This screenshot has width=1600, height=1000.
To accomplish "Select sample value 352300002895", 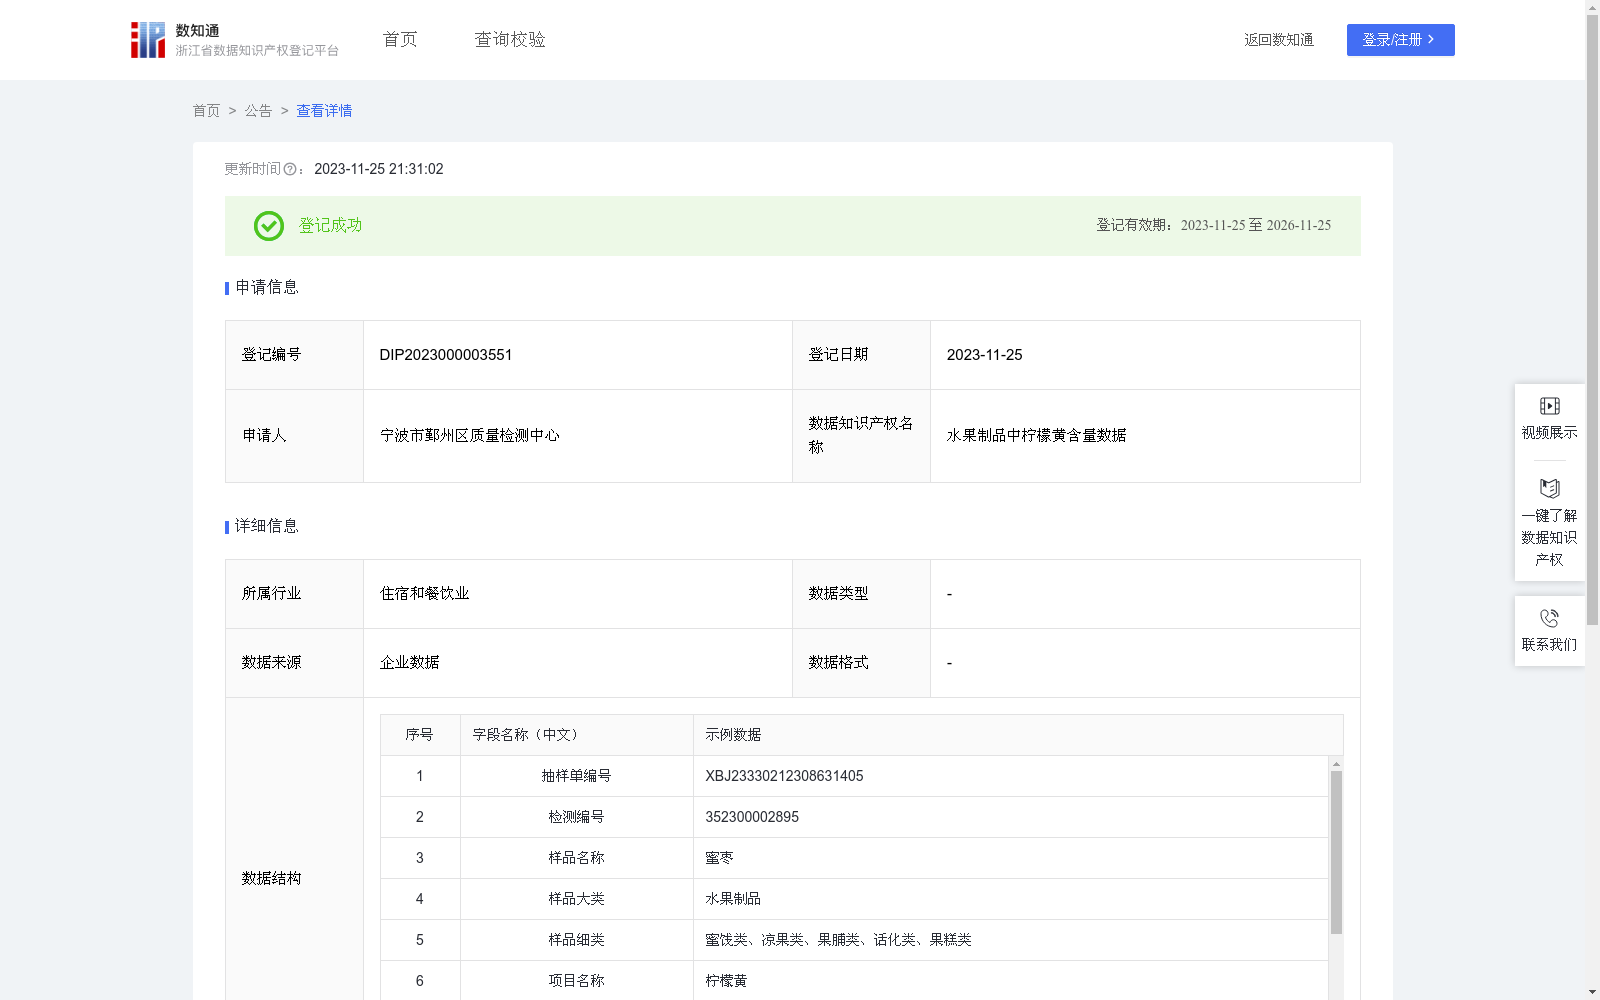I will (752, 817).
